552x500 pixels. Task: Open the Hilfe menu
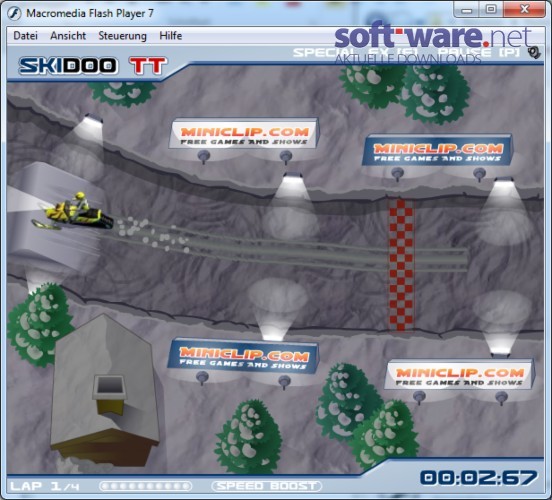tap(171, 36)
